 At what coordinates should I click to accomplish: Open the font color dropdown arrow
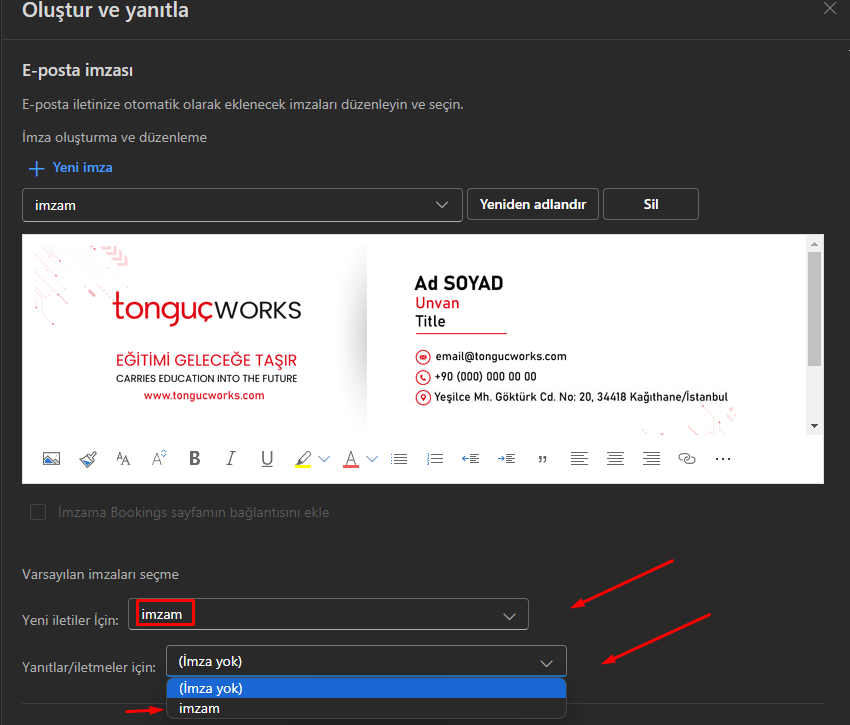(372, 459)
